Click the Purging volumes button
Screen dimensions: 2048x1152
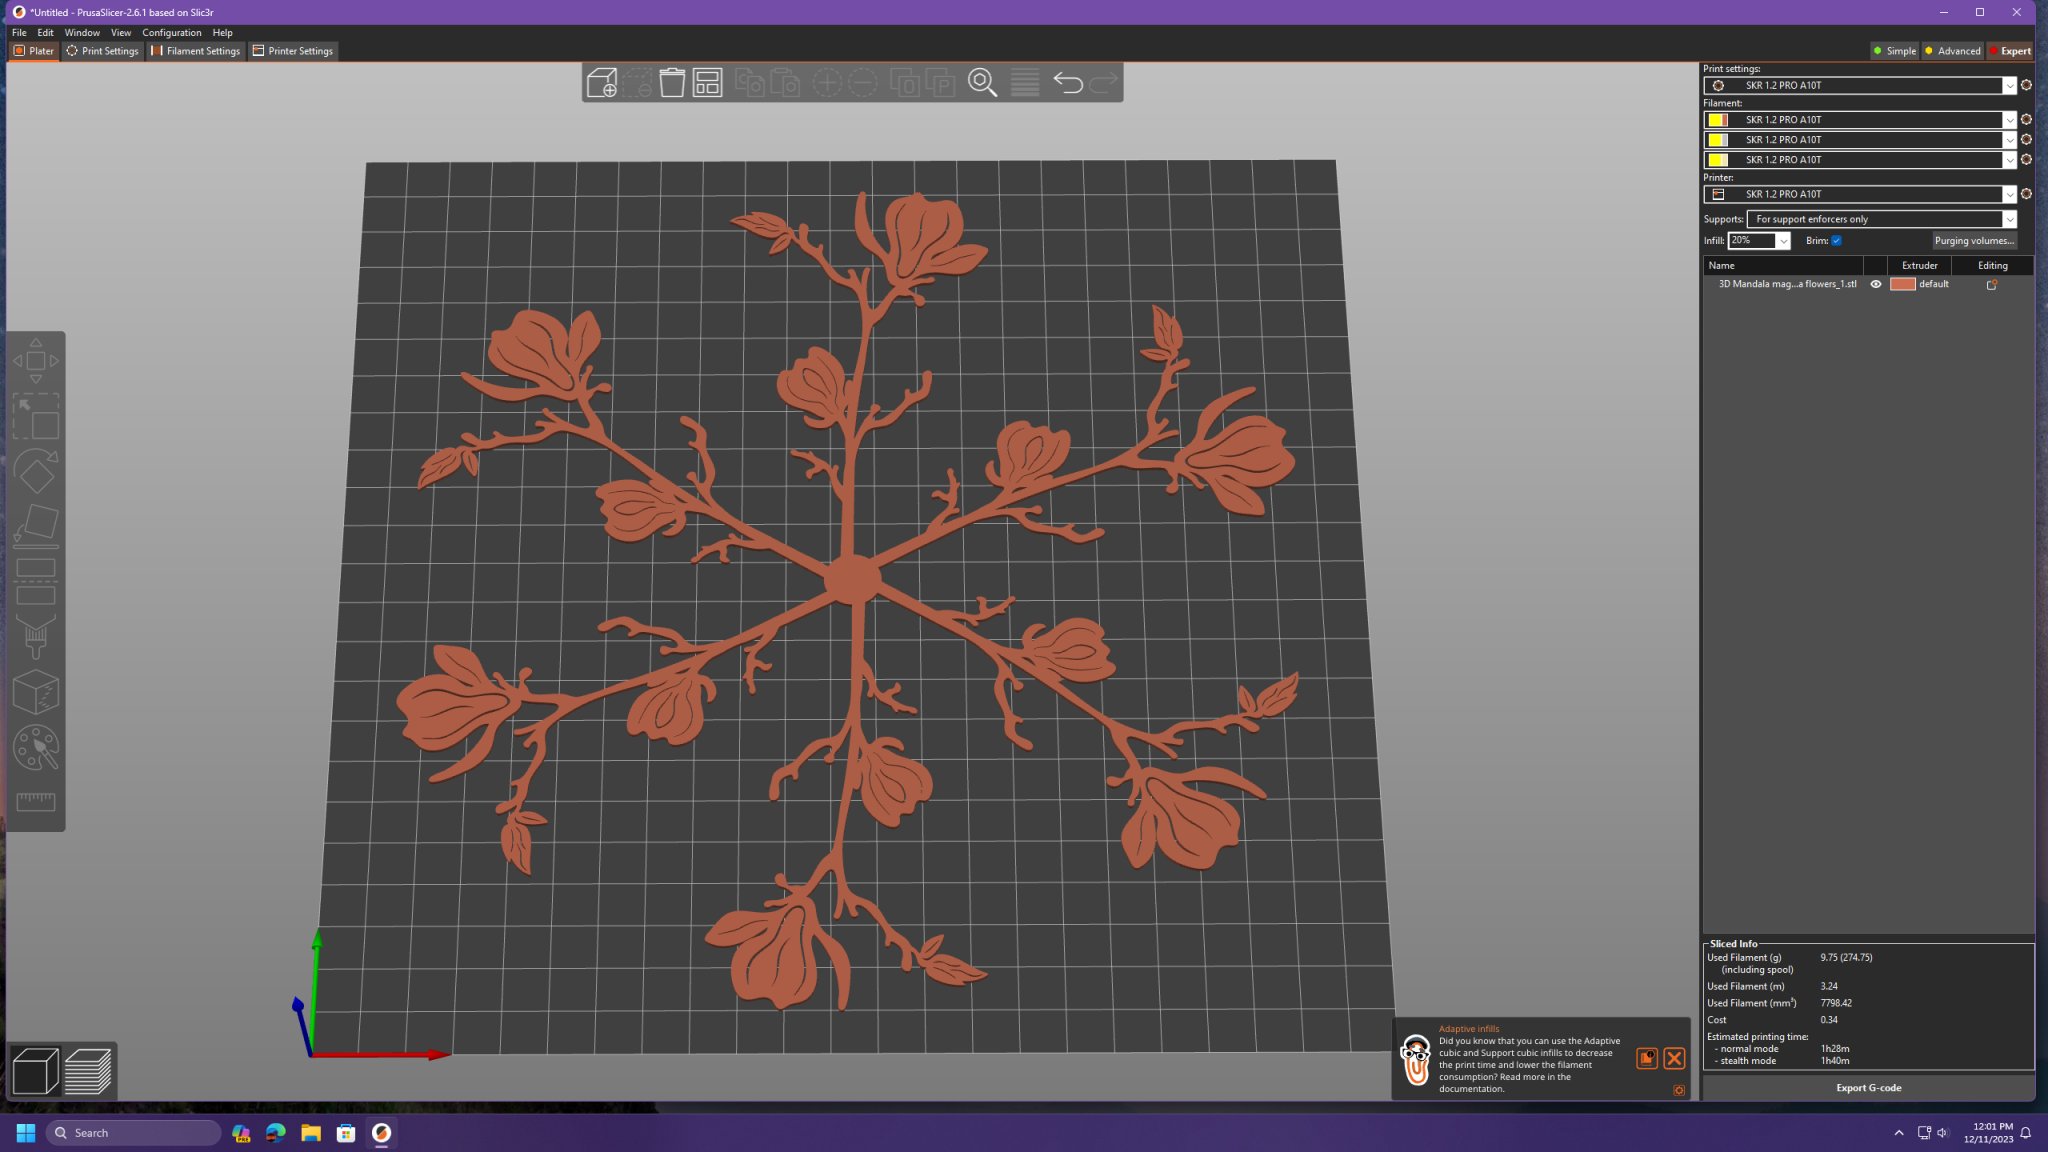pyautogui.click(x=1973, y=241)
